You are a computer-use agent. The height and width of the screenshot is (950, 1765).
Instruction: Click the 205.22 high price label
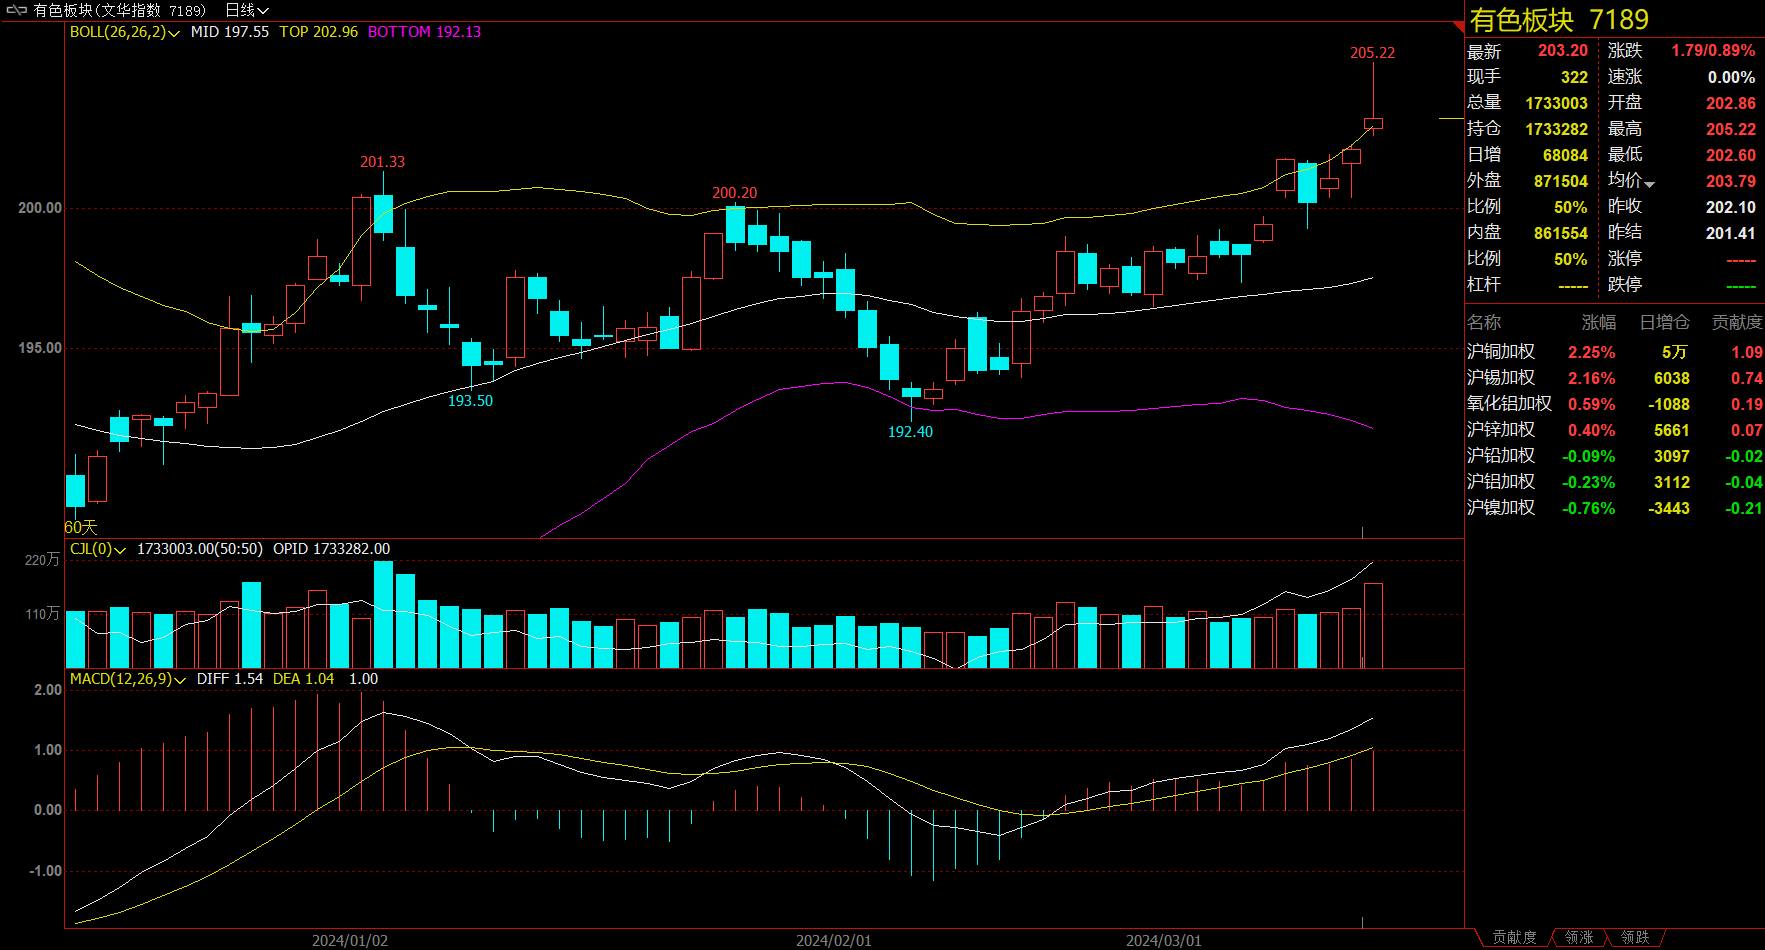pyautogui.click(x=1372, y=53)
